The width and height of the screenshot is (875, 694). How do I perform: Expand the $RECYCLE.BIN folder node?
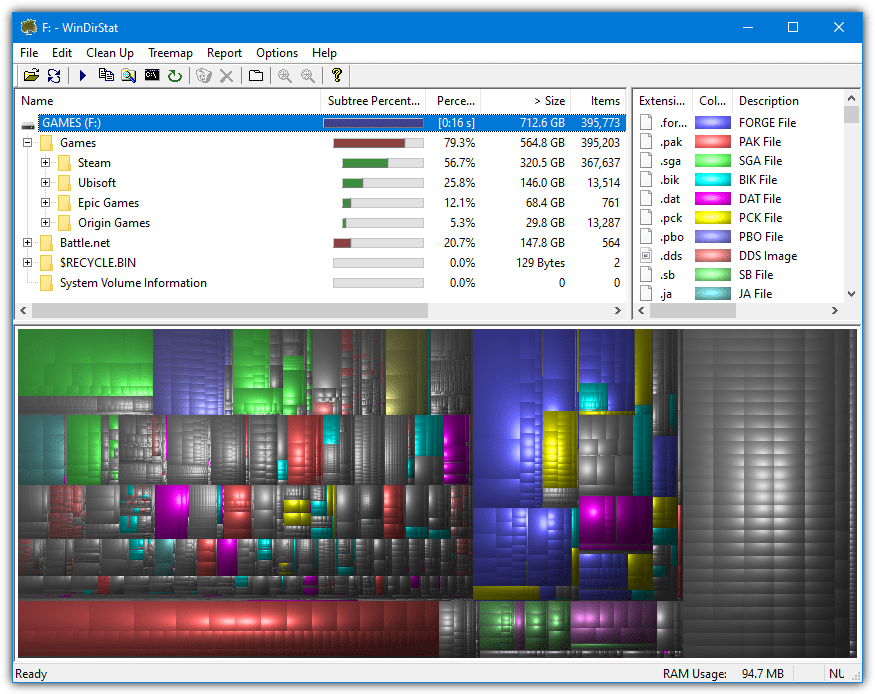point(27,263)
